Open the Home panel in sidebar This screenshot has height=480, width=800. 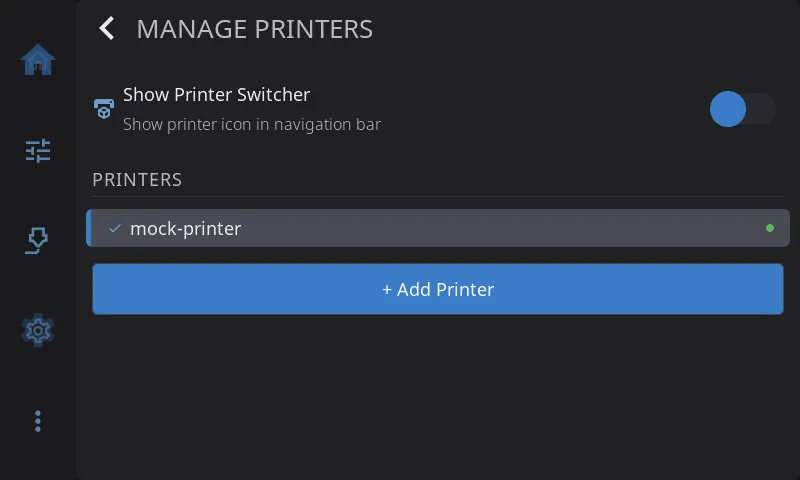point(38,60)
